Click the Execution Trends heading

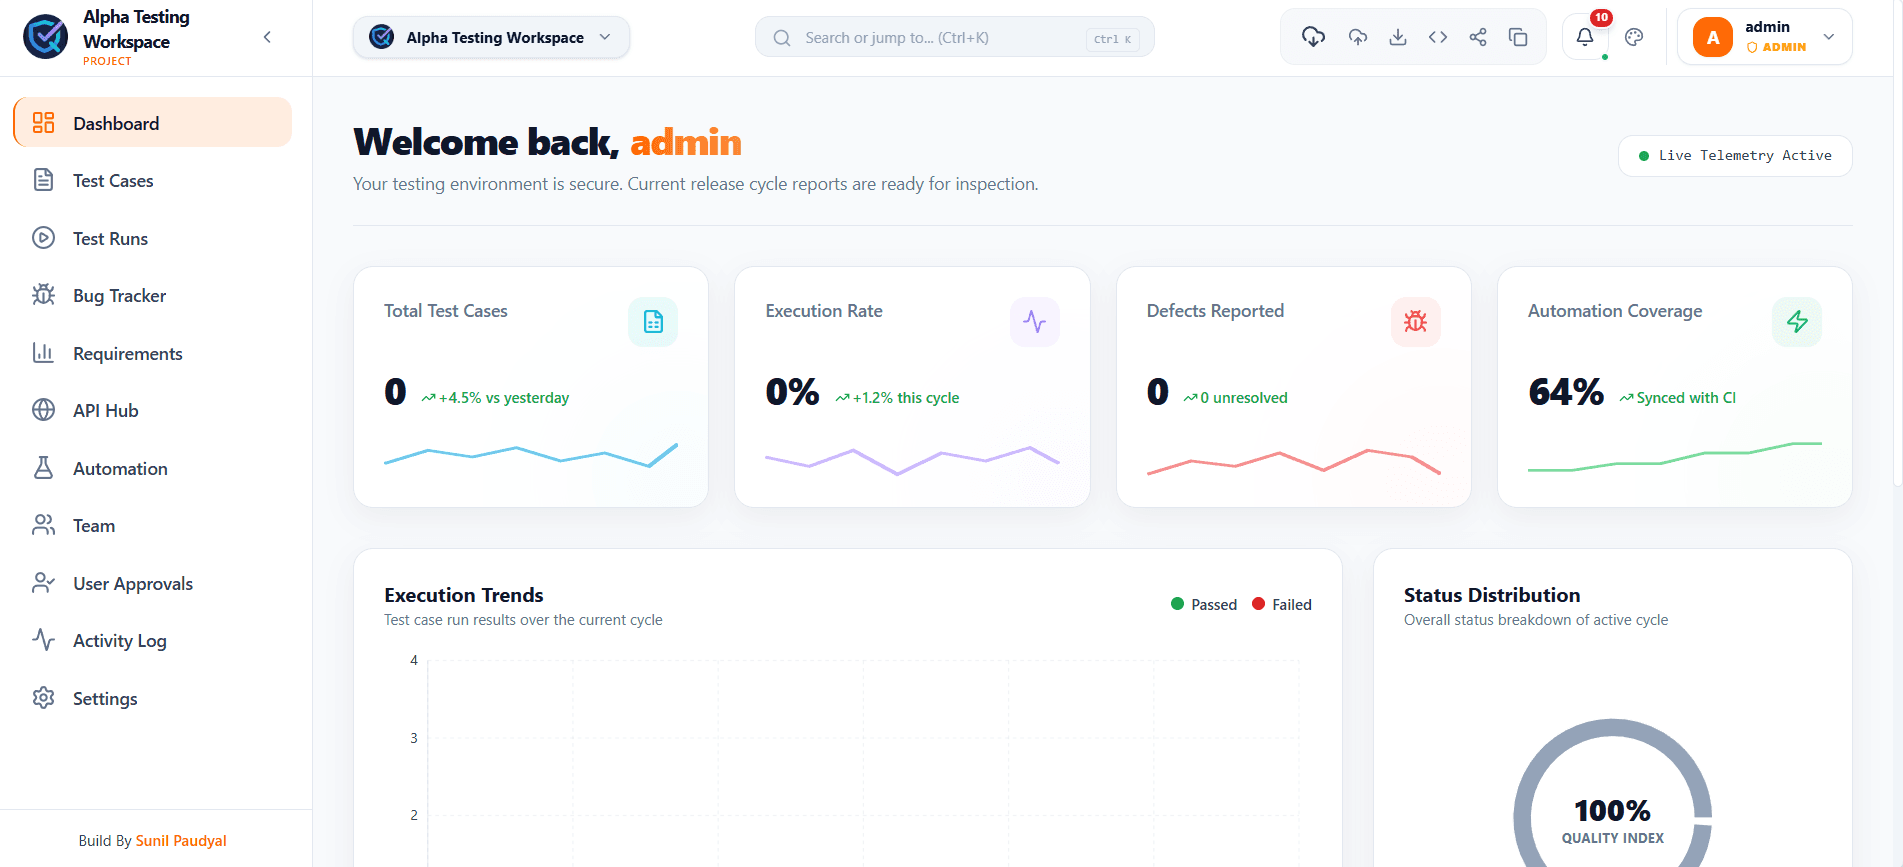pyautogui.click(x=464, y=595)
